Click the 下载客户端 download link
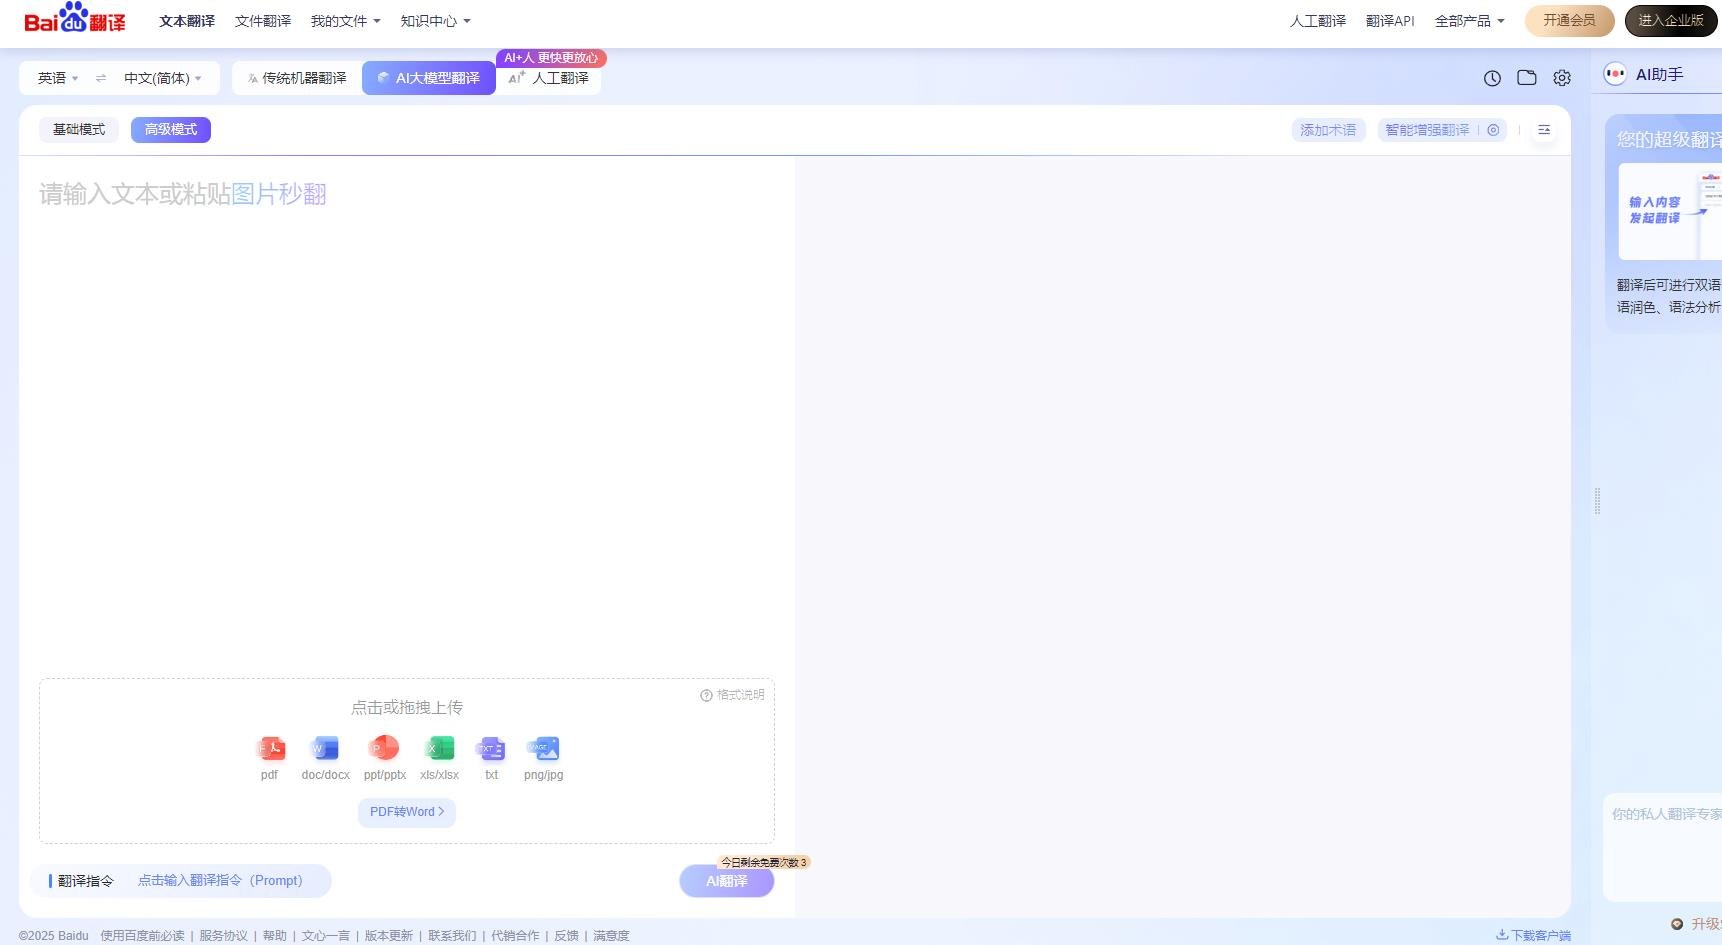This screenshot has height=945, width=1722. (x=1533, y=935)
